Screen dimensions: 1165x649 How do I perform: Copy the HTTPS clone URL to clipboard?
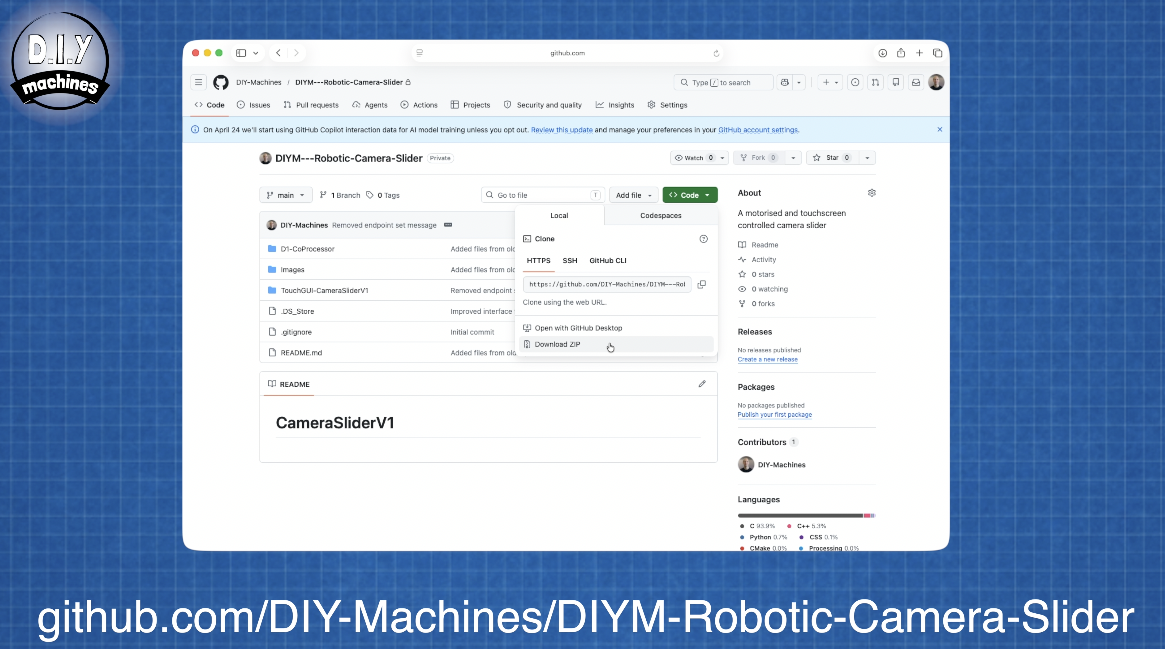point(701,284)
